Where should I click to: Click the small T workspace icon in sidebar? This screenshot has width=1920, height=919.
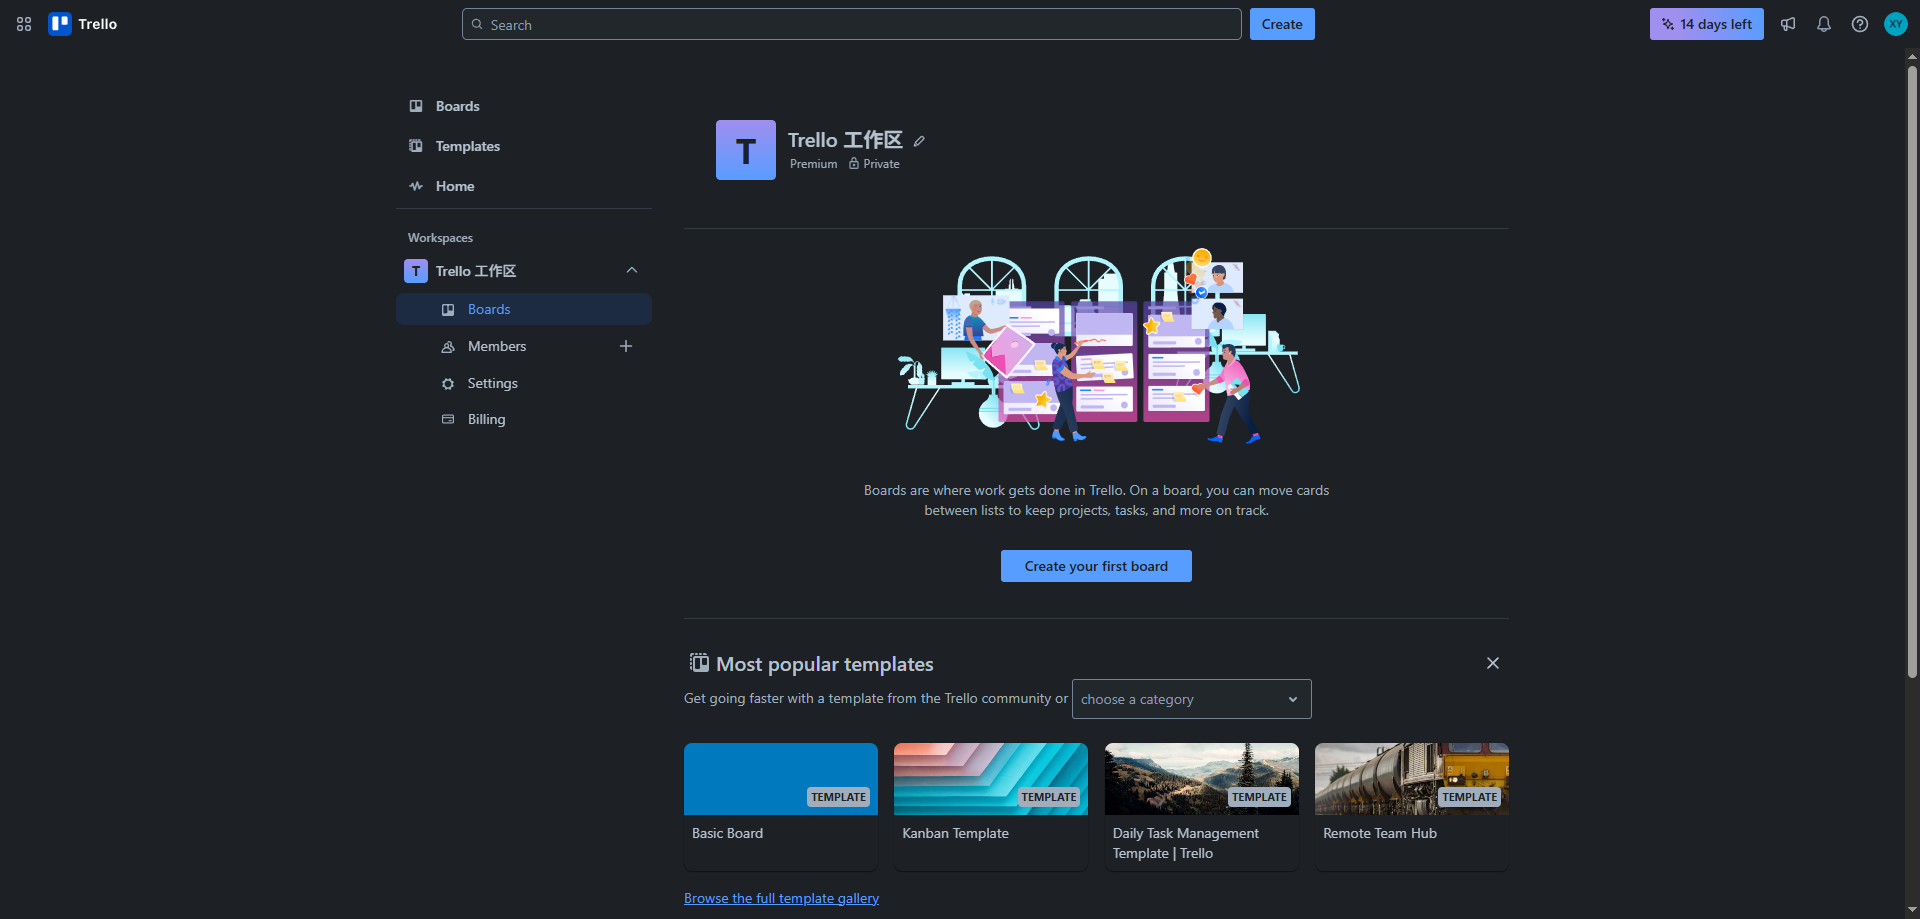pos(416,271)
